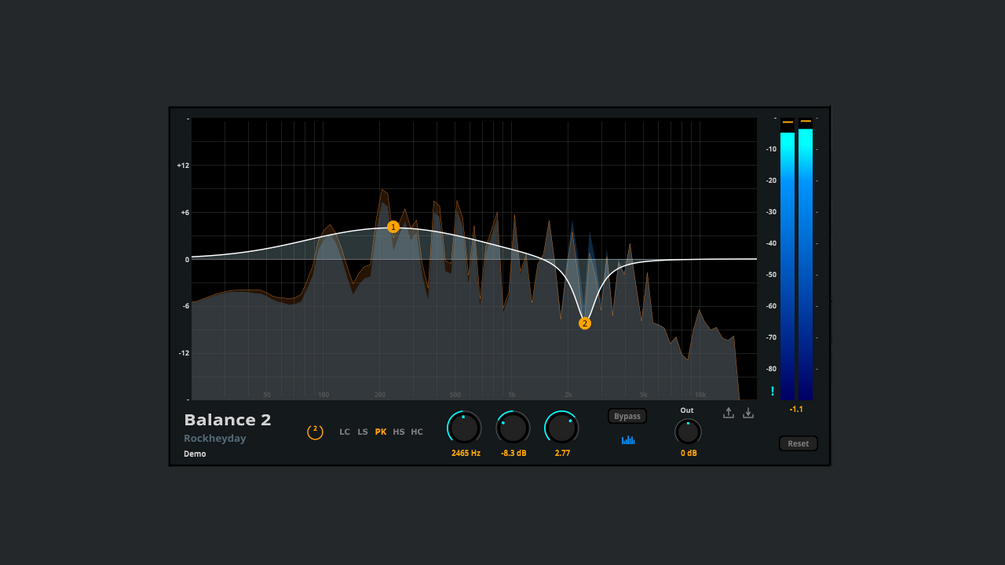Select EQ band node 1 on the curve
Image resolution: width=1005 pixels, height=565 pixels.
394,227
